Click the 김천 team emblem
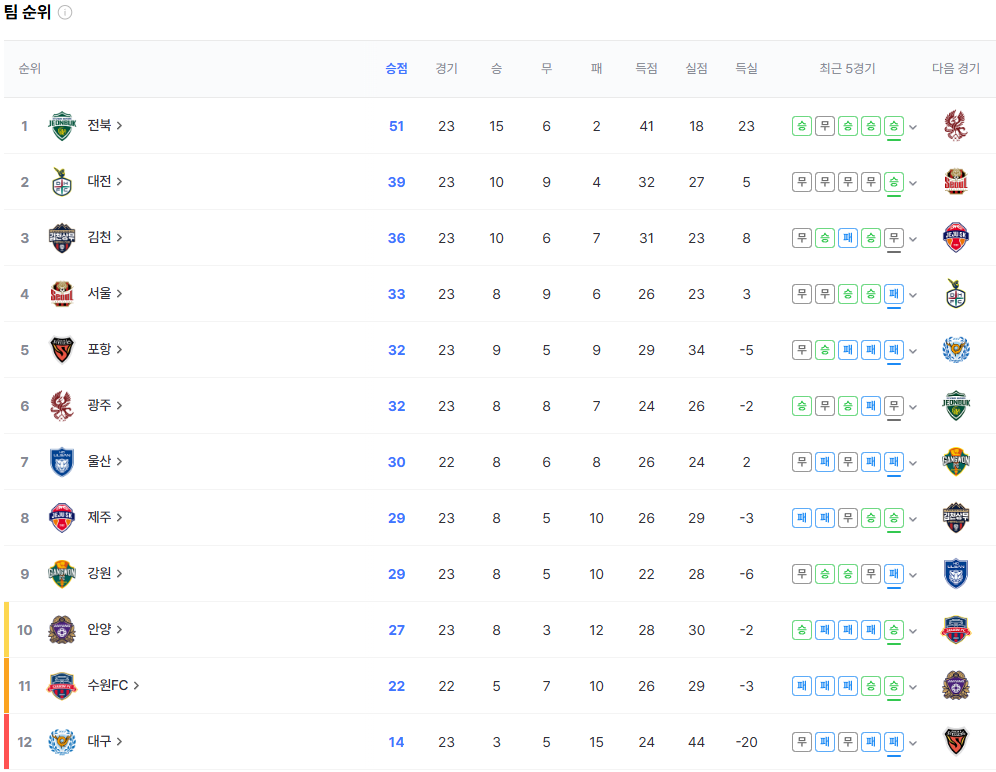 tap(62, 238)
